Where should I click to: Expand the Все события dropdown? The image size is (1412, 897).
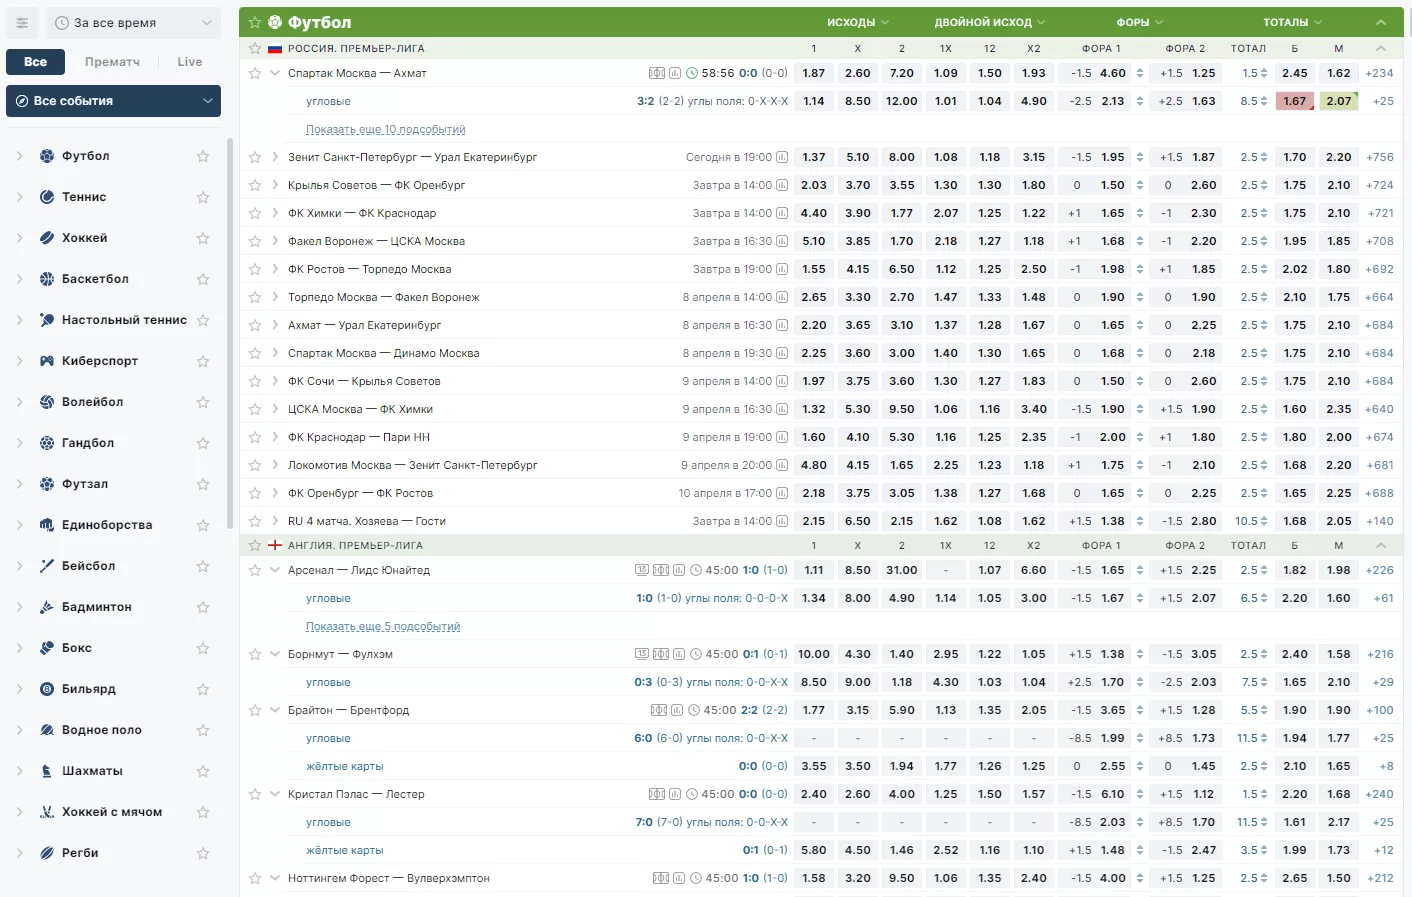[113, 101]
